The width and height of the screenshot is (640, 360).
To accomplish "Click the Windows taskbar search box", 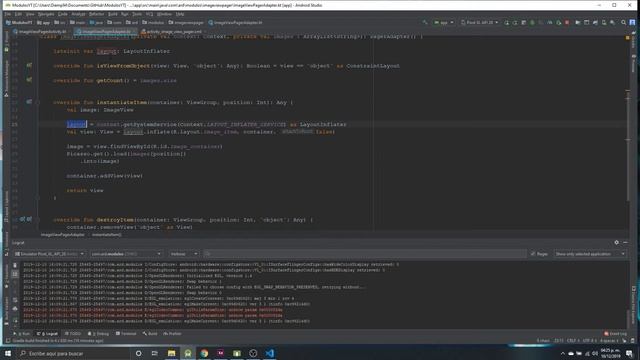I will click(73, 353).
